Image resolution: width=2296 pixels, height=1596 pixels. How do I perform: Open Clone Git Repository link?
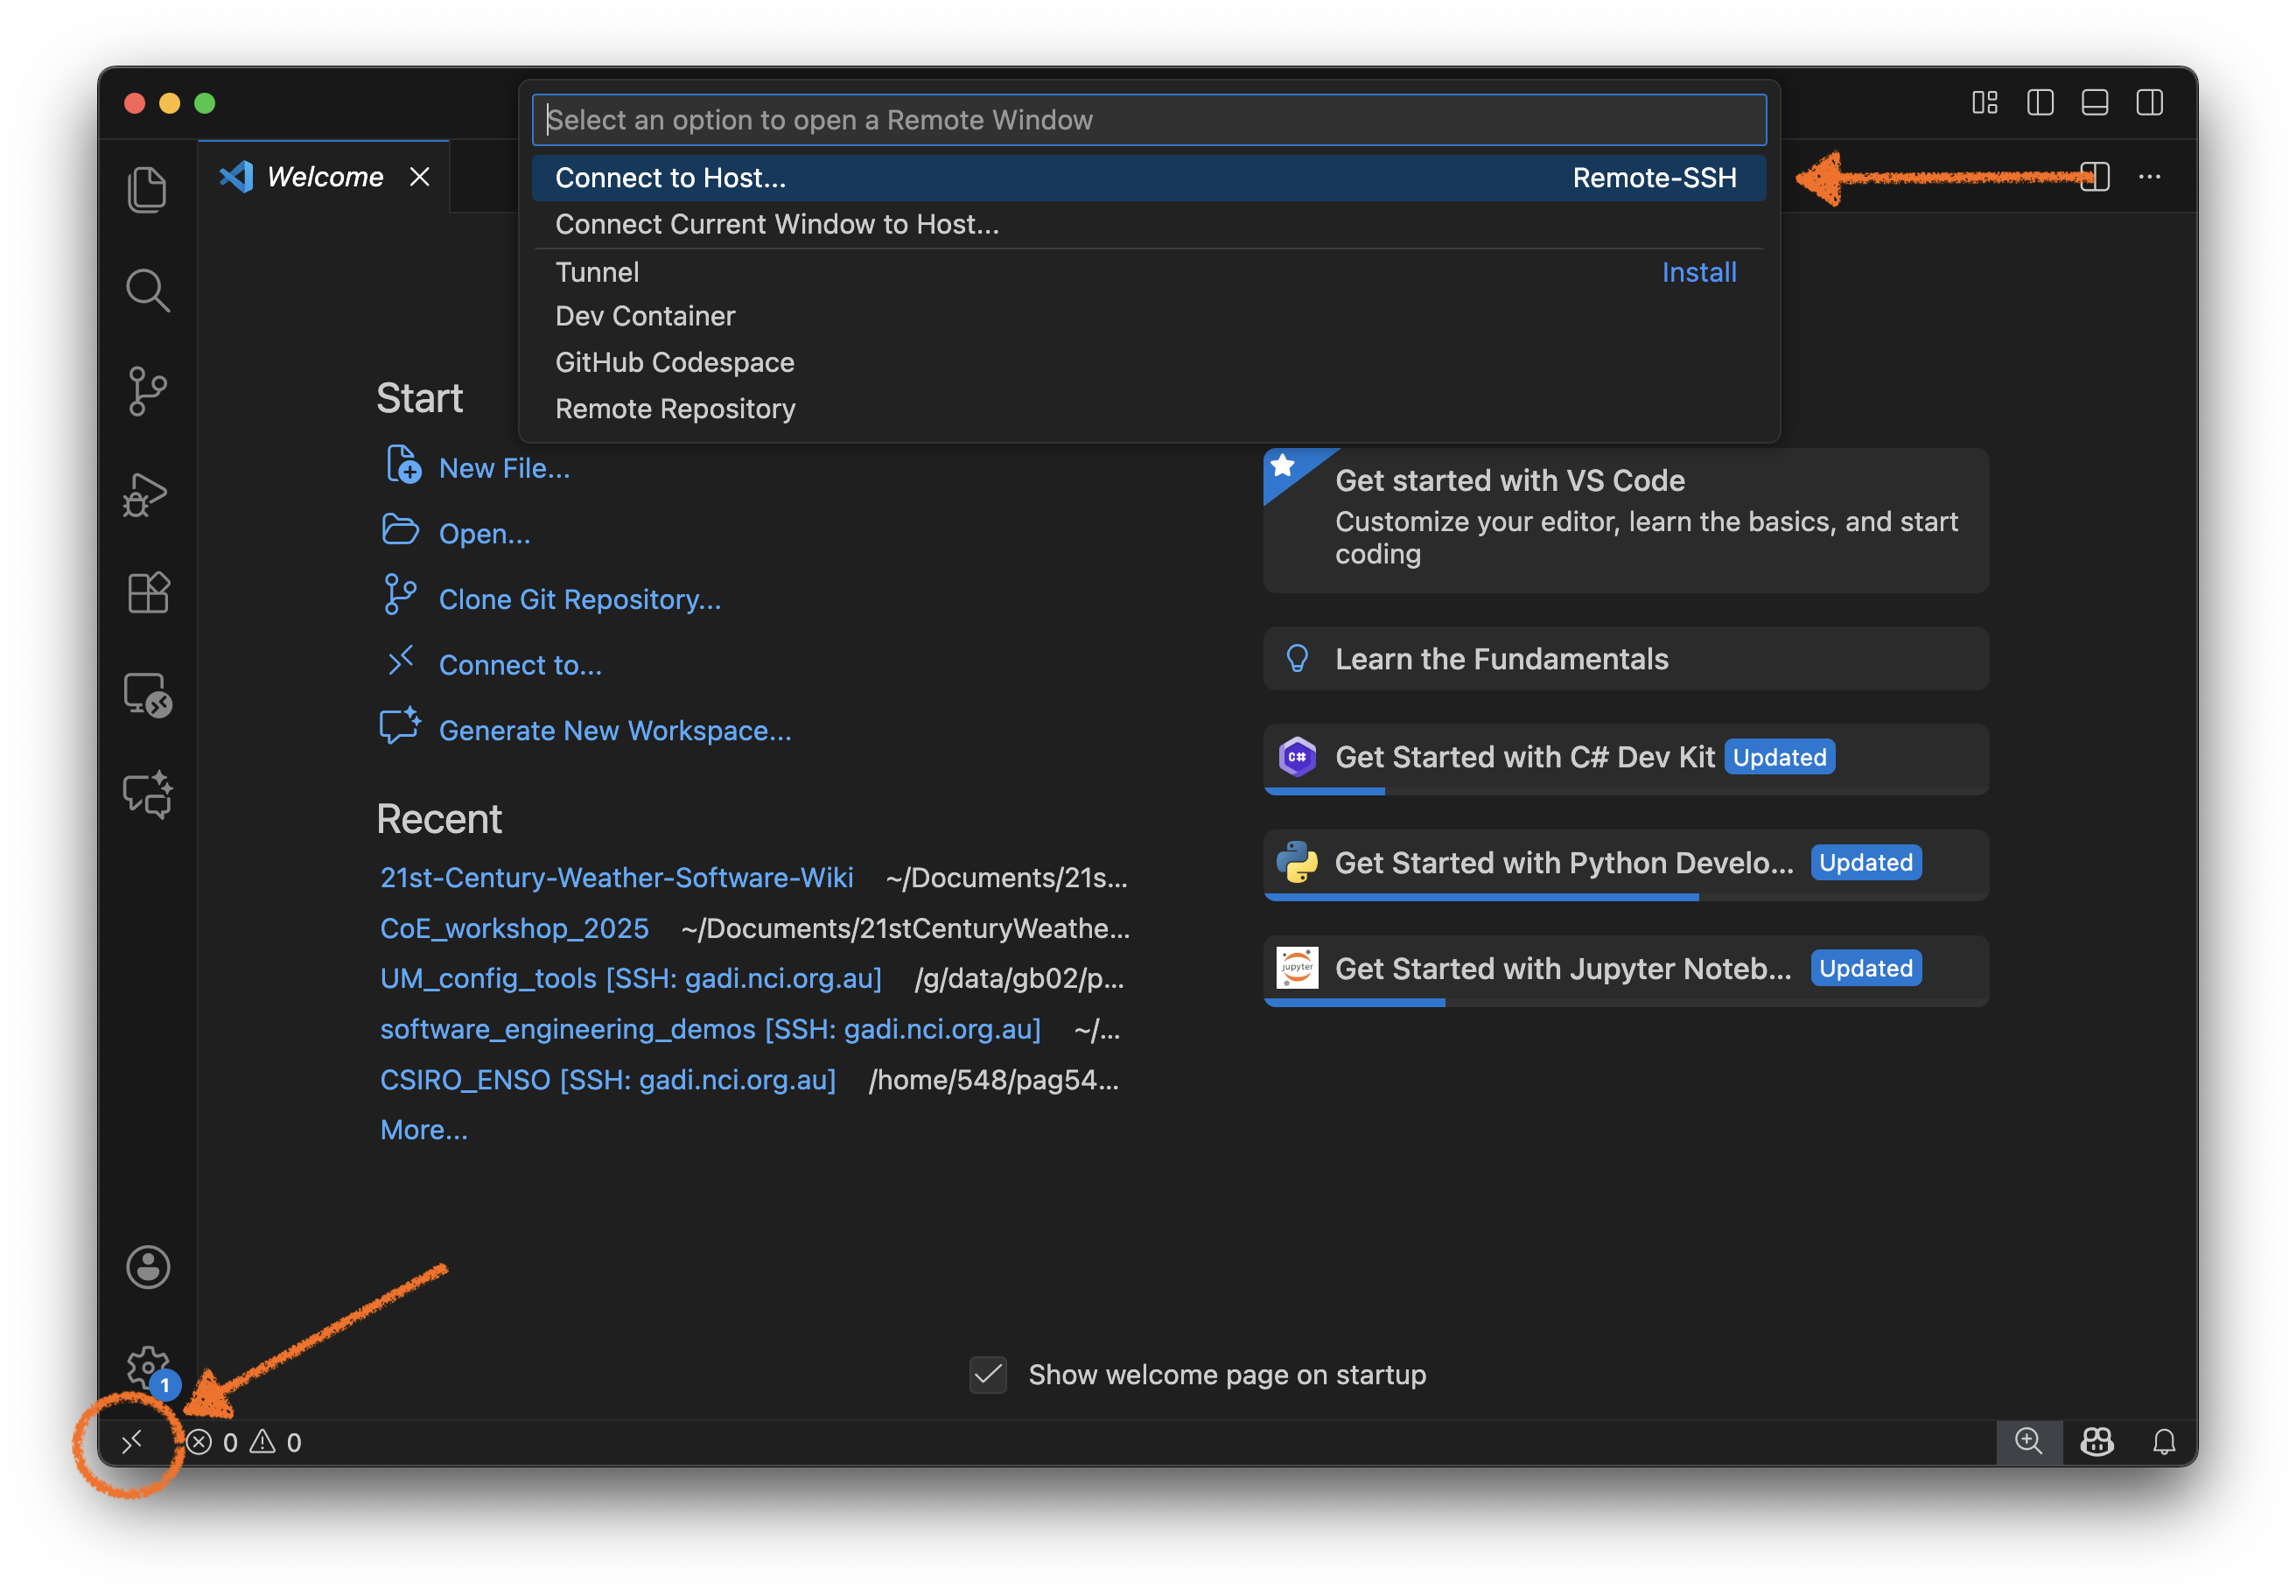[x=579, y=598]
